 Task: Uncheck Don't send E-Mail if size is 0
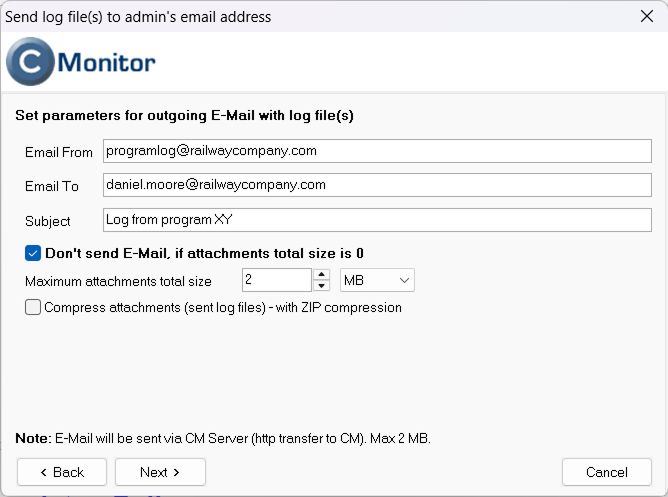[33, 253]
